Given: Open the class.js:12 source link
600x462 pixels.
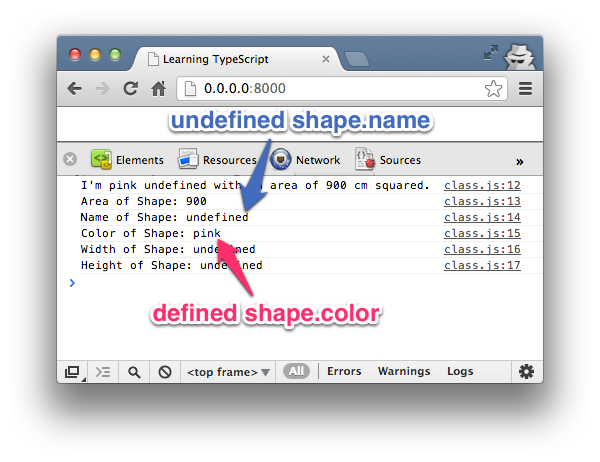Looking at the screenshot, I should point(482,185).
